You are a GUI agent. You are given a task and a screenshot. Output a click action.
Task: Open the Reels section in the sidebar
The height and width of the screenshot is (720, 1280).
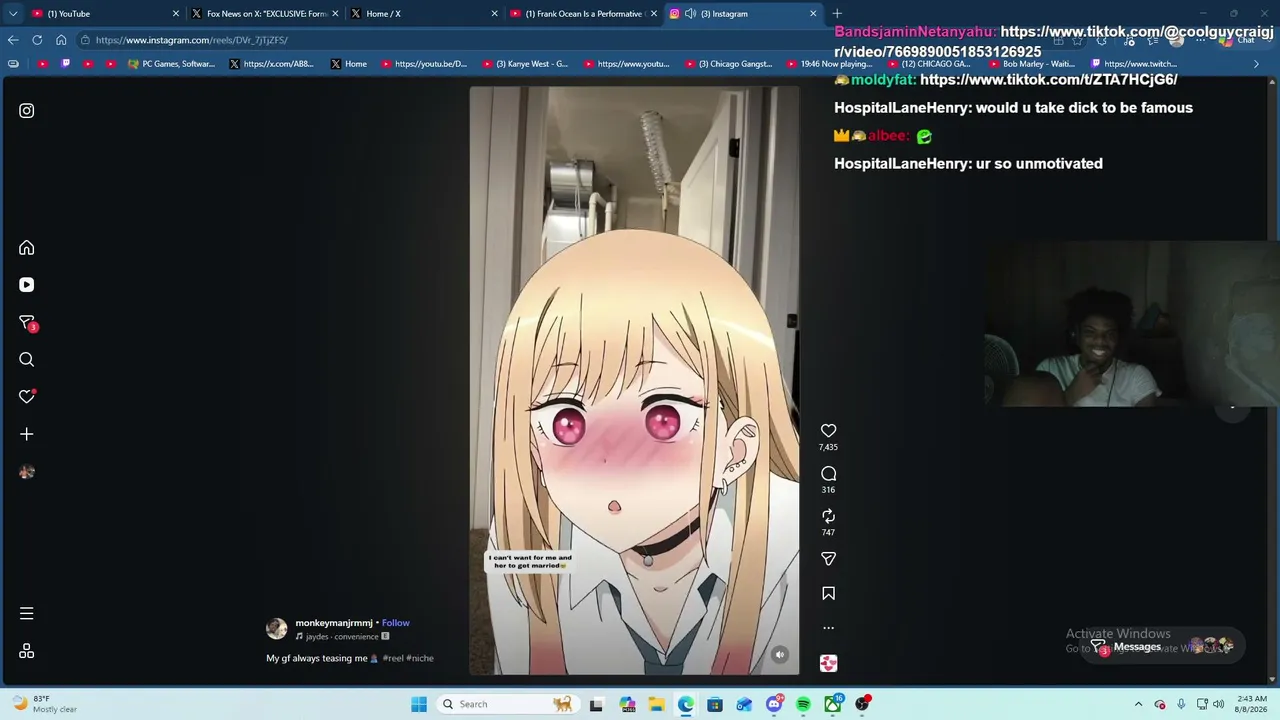(27, 285)
